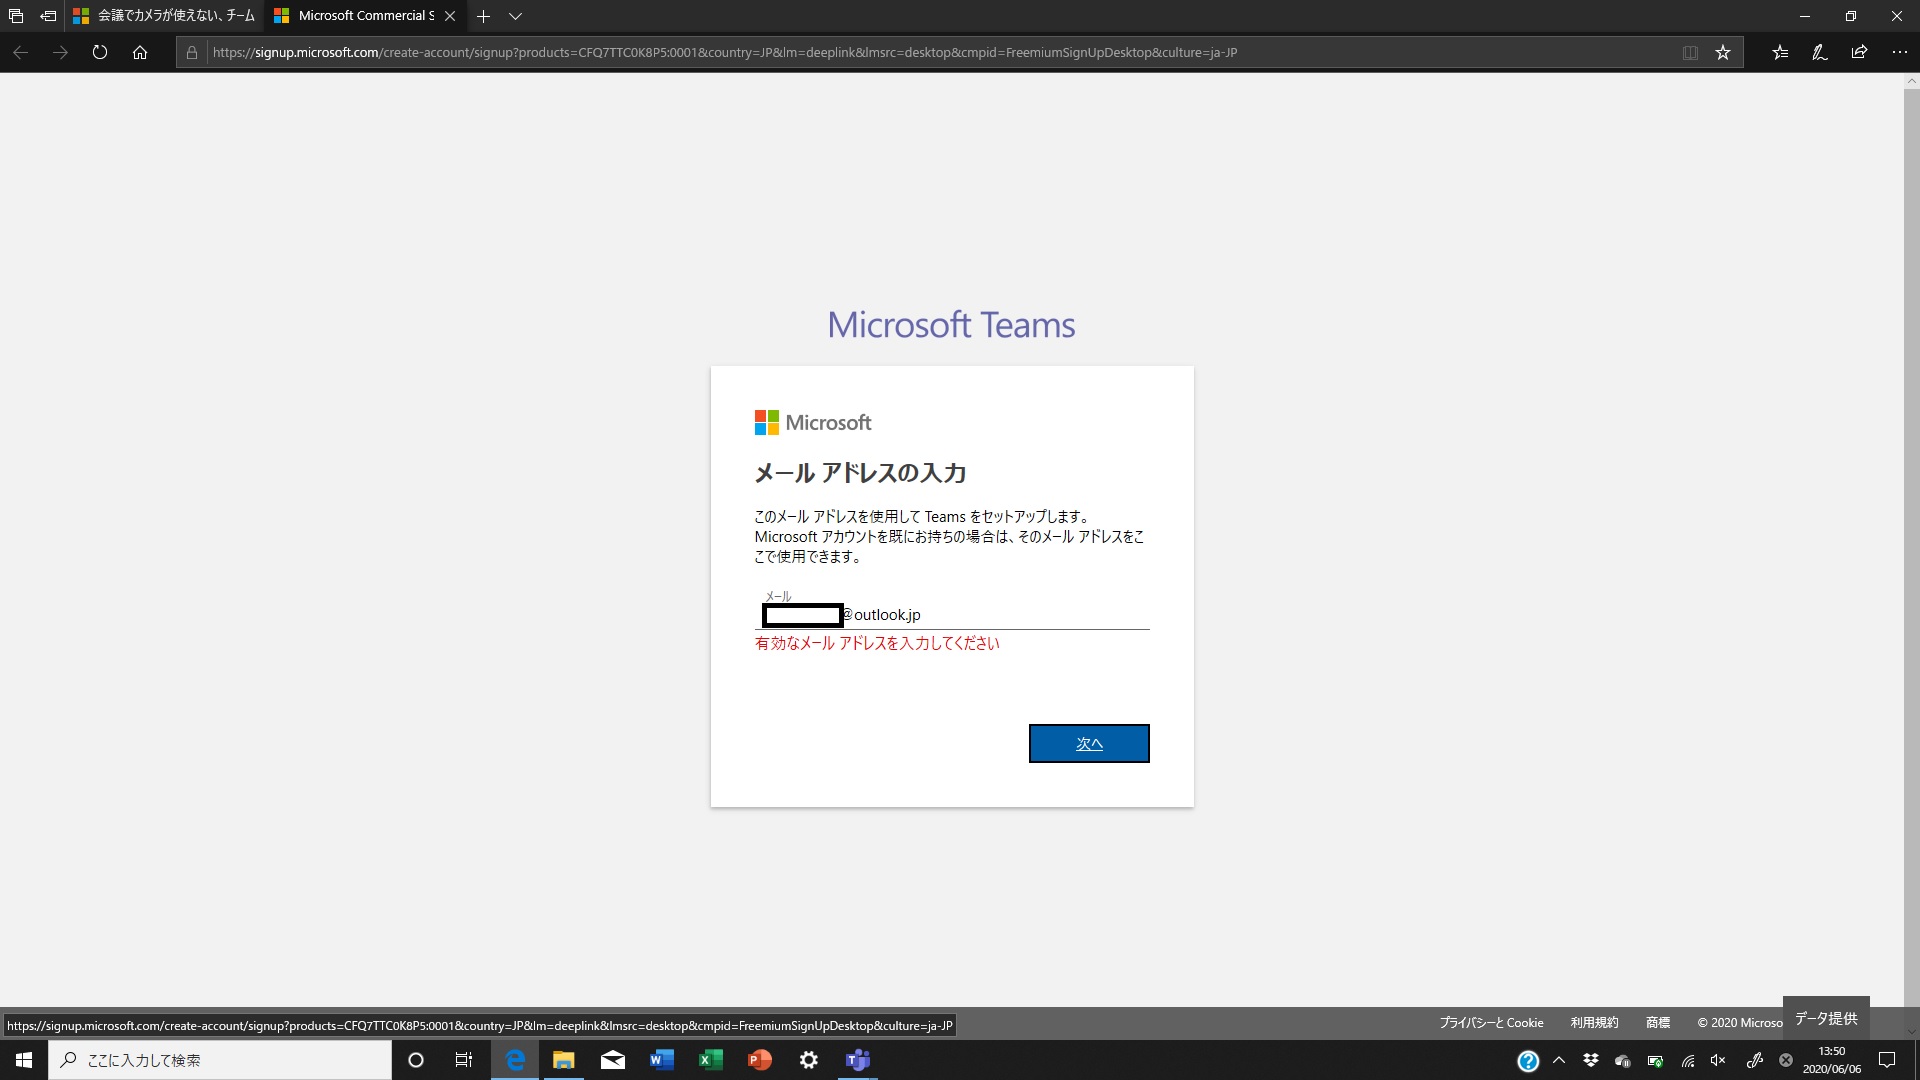
Task: Open the Windows Start menu
Action: tap(24, 1060)
